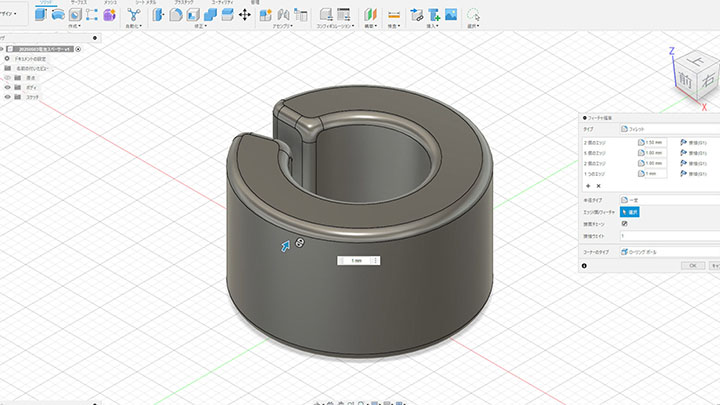Select the Hole tool icon
Viewport: 720px width, 405px height.
pos(75,15)
